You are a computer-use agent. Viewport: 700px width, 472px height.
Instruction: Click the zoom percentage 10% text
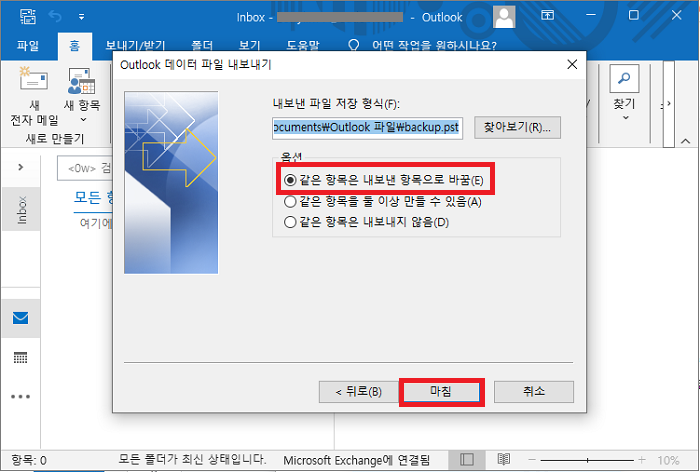668,460
